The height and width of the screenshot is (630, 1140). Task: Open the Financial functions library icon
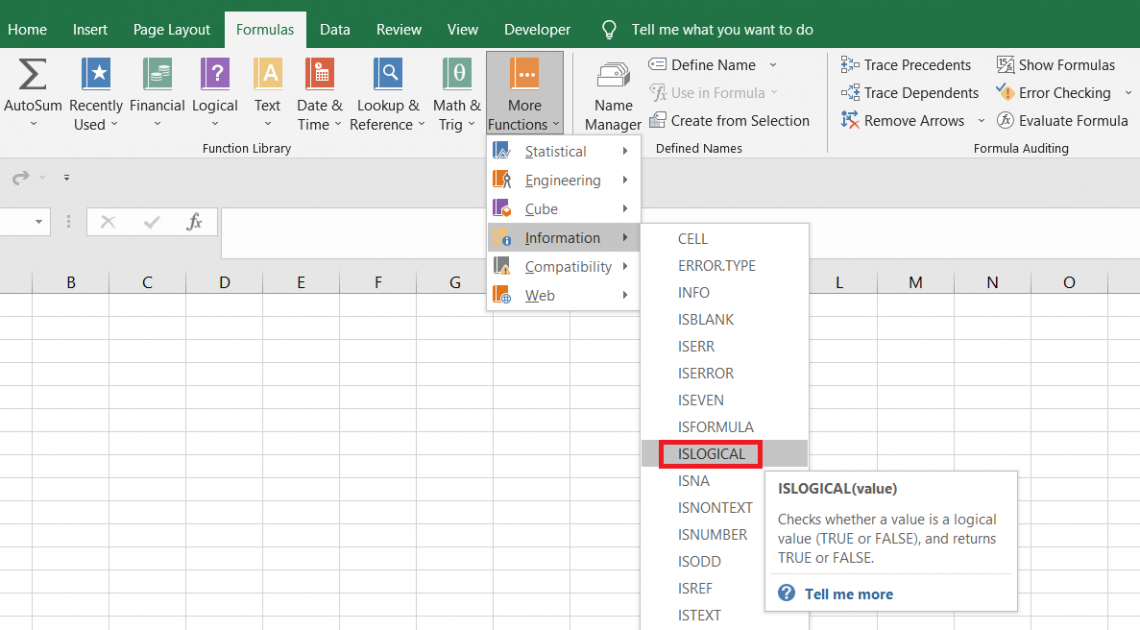click(x=157, y=75)
